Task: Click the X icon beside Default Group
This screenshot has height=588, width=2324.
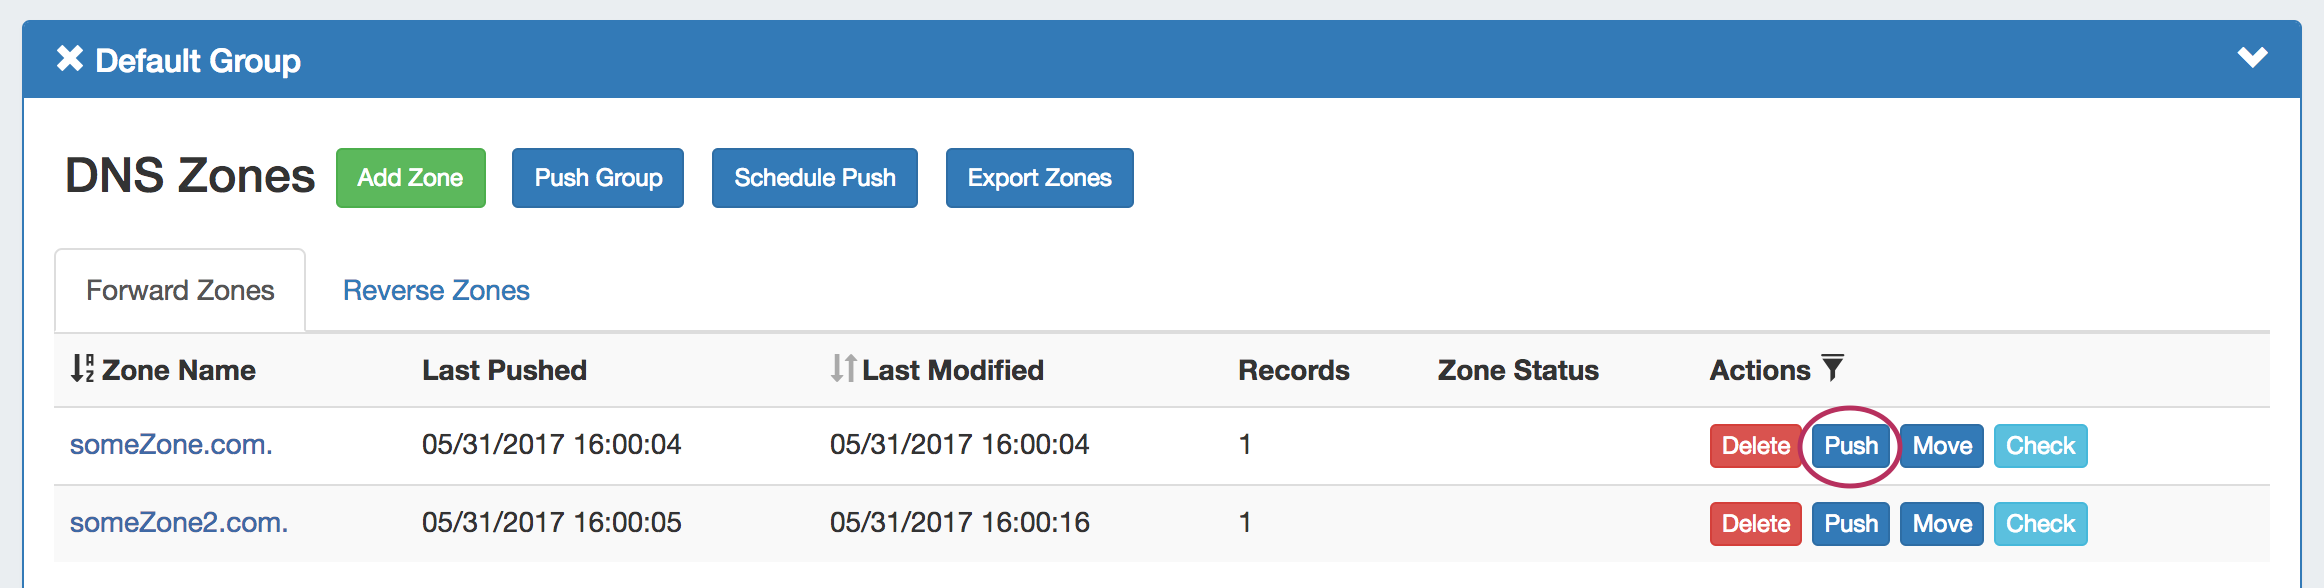Action: tap(70, 59)
